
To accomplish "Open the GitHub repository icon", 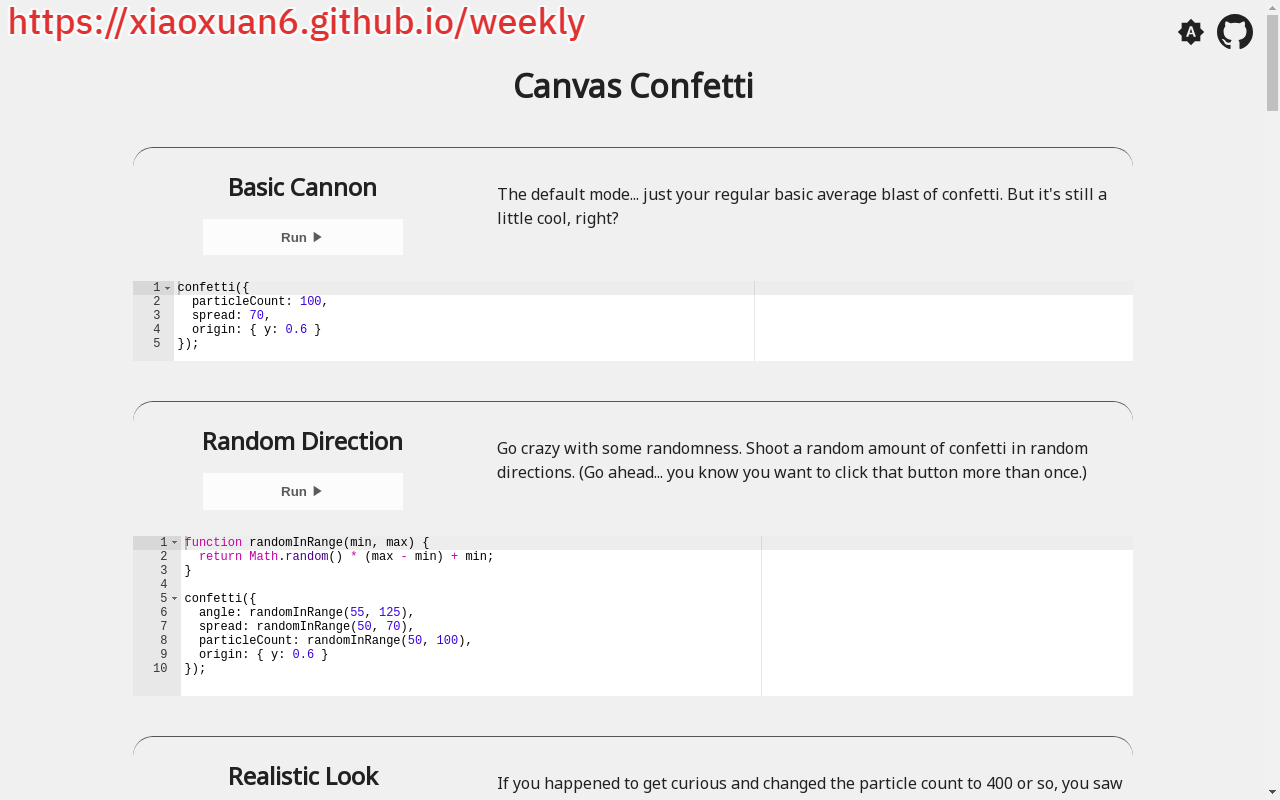I will coord(1235,32).
